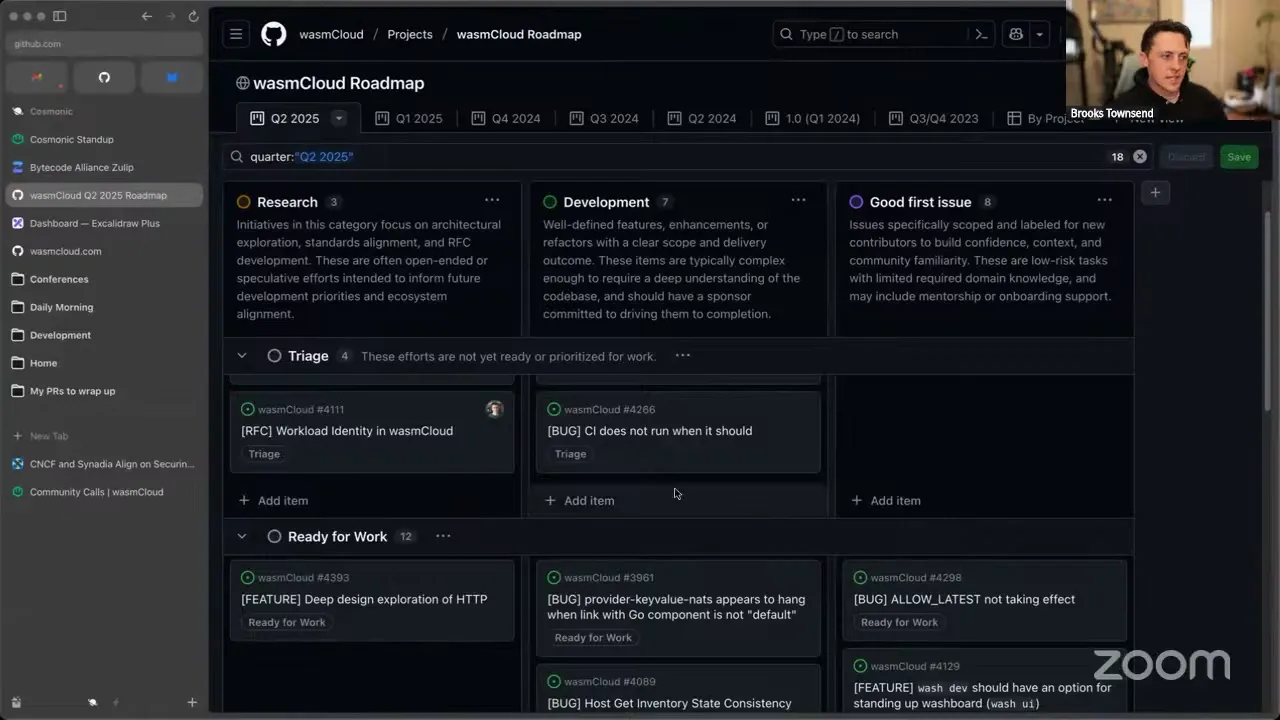Open the archive icon at sidebar bottom

coord(16,702)
